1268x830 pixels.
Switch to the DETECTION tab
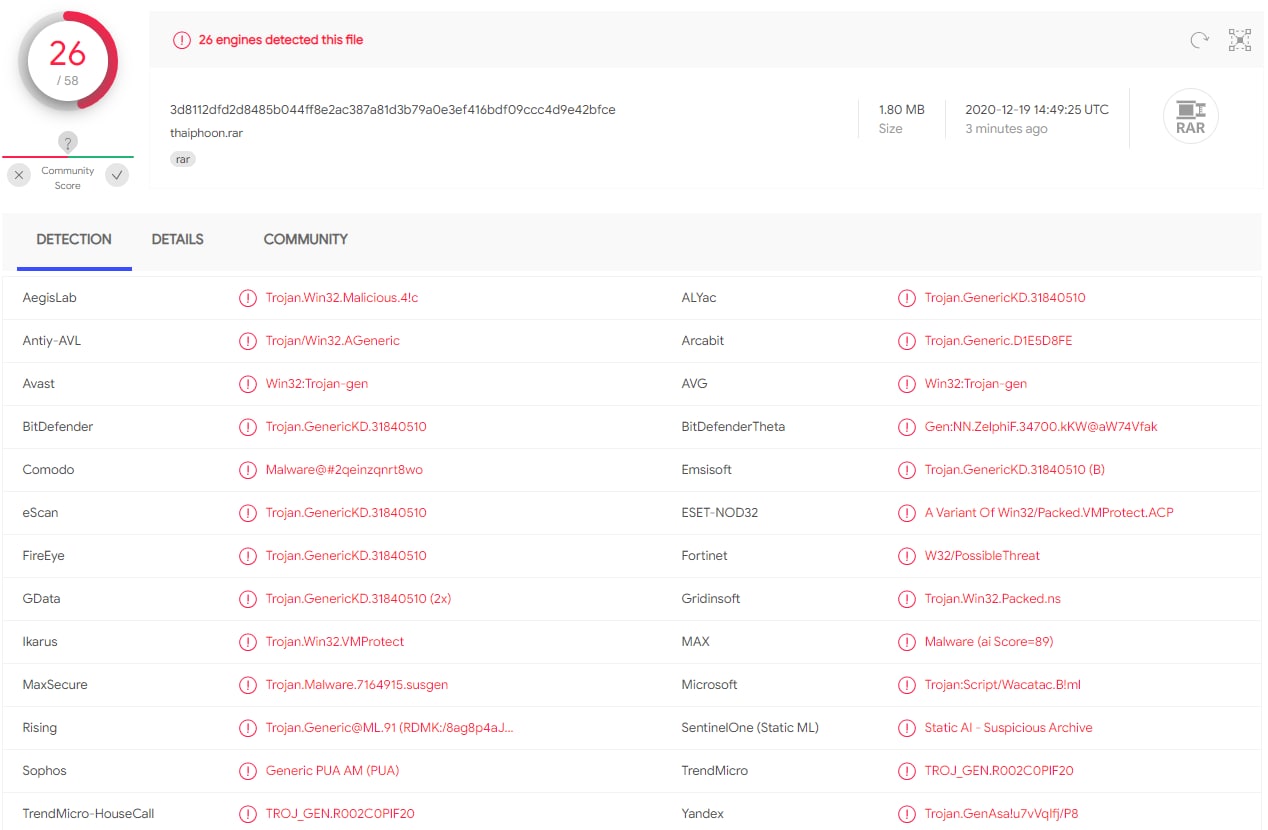[x=74, y=240]
